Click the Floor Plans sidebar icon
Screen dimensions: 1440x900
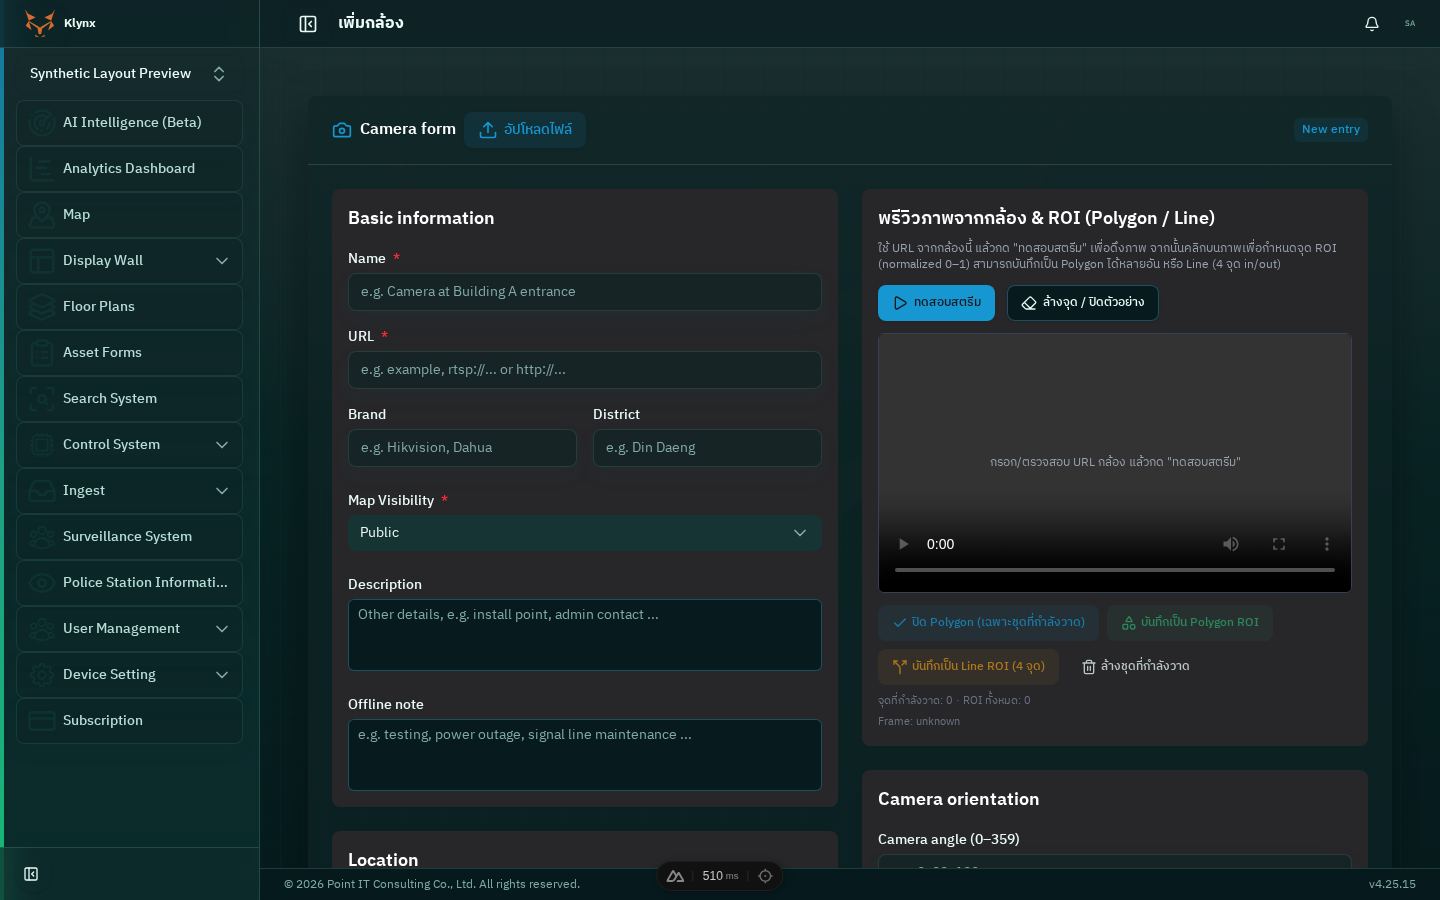tap(41, 307)
